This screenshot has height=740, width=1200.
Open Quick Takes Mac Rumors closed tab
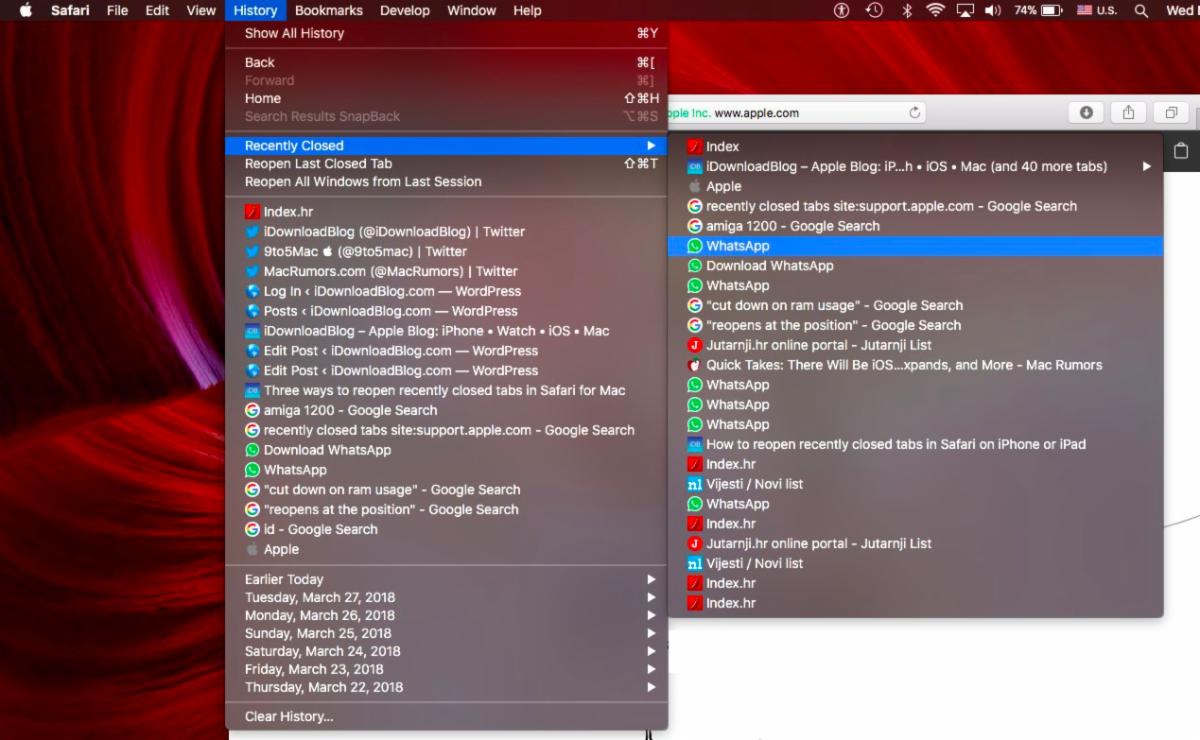[x=916, y=365]
